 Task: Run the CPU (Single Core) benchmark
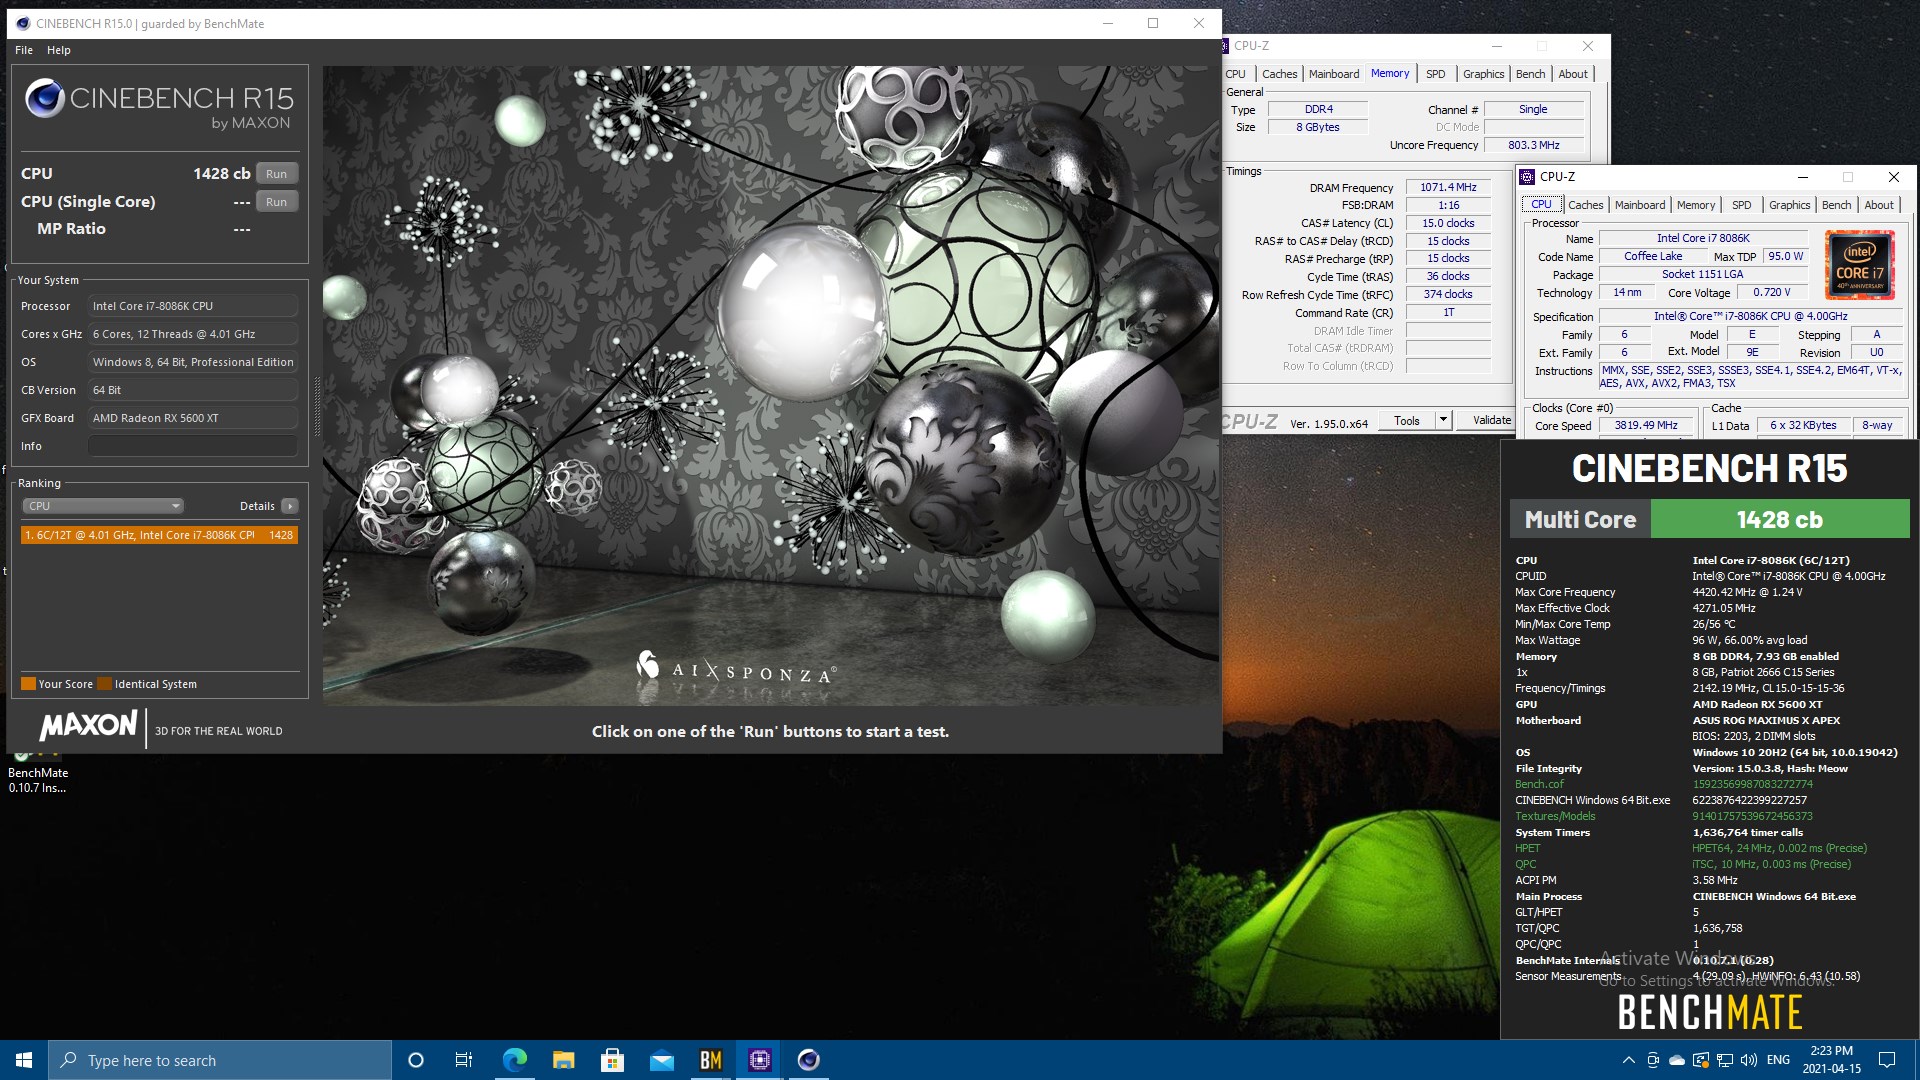277,202
